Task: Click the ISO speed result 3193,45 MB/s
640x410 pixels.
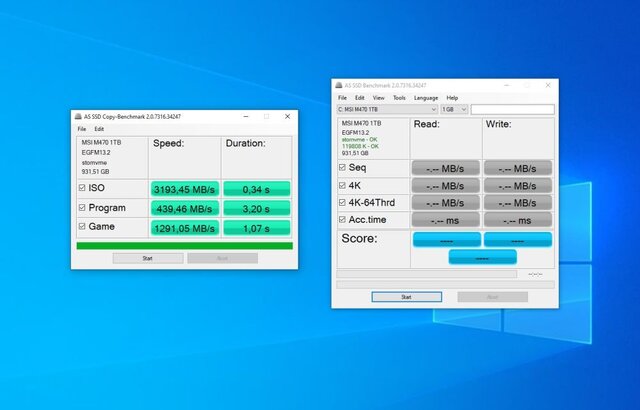Action: click(x=183, y=188)
